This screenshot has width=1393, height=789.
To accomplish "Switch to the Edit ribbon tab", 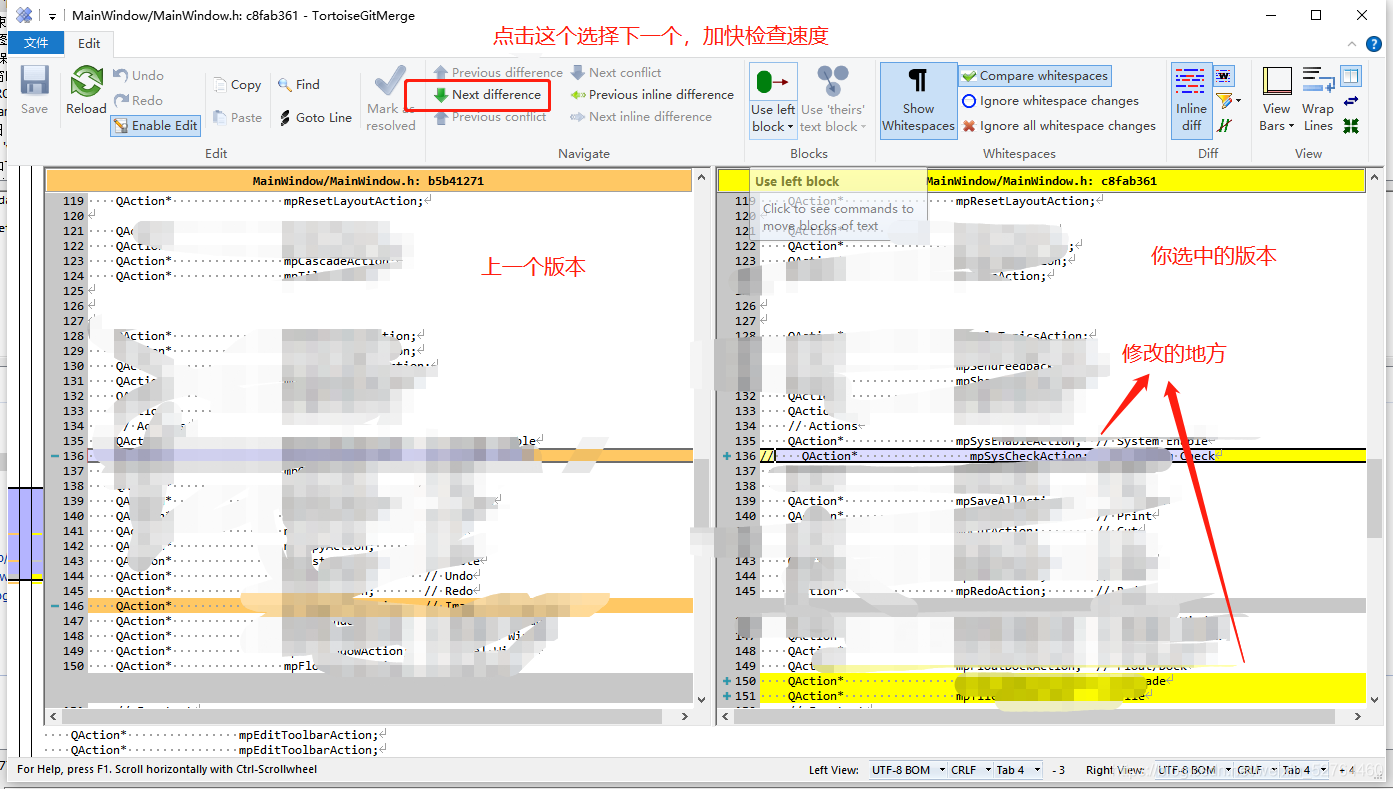I will (x=89, y=43).
